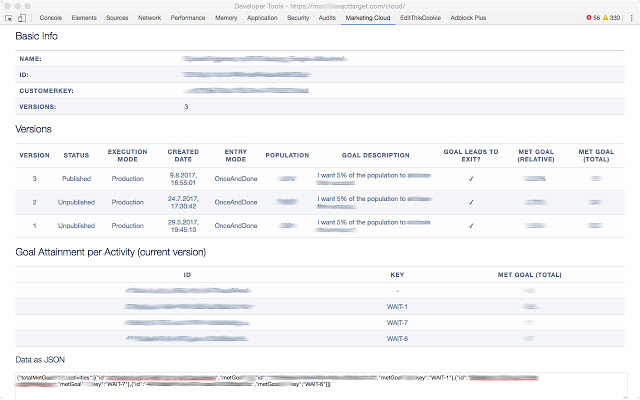Click the Published status of version 3
The width and height of the screenshot is (640, 400).
pos(77,178)
